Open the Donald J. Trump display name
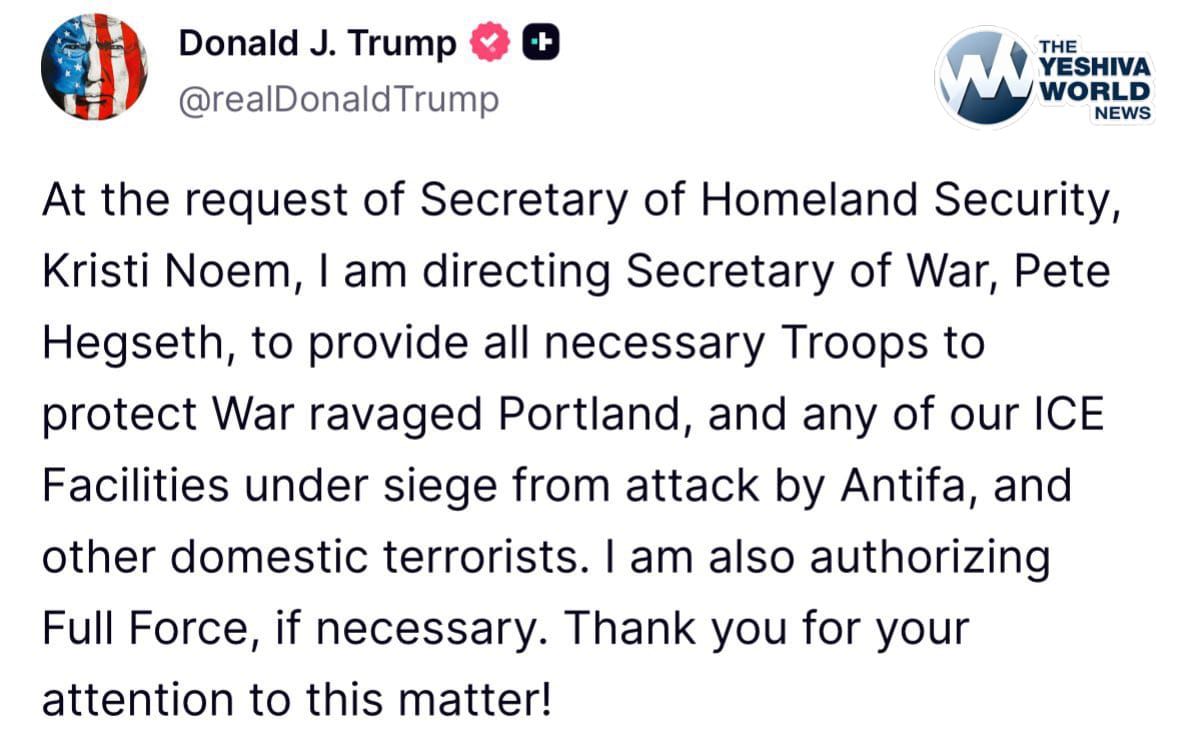The width and height of the screenshot is (1179, 750). 318,44
